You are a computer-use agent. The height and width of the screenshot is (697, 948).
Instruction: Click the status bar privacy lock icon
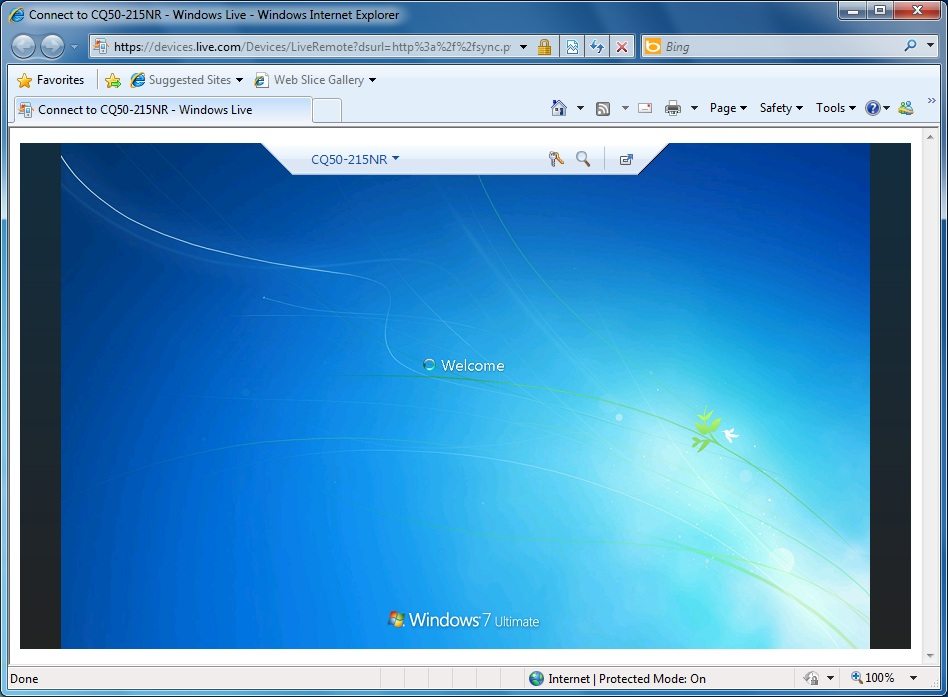pos(811,678)
